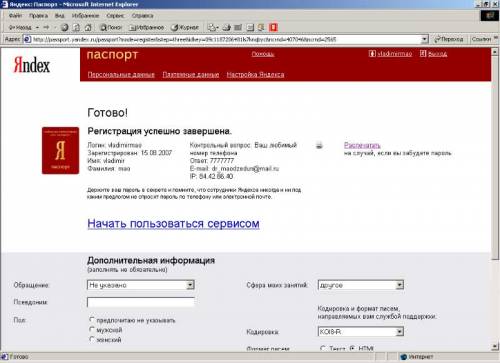
Task: Open the Журнал history pane
Action: 185,27
